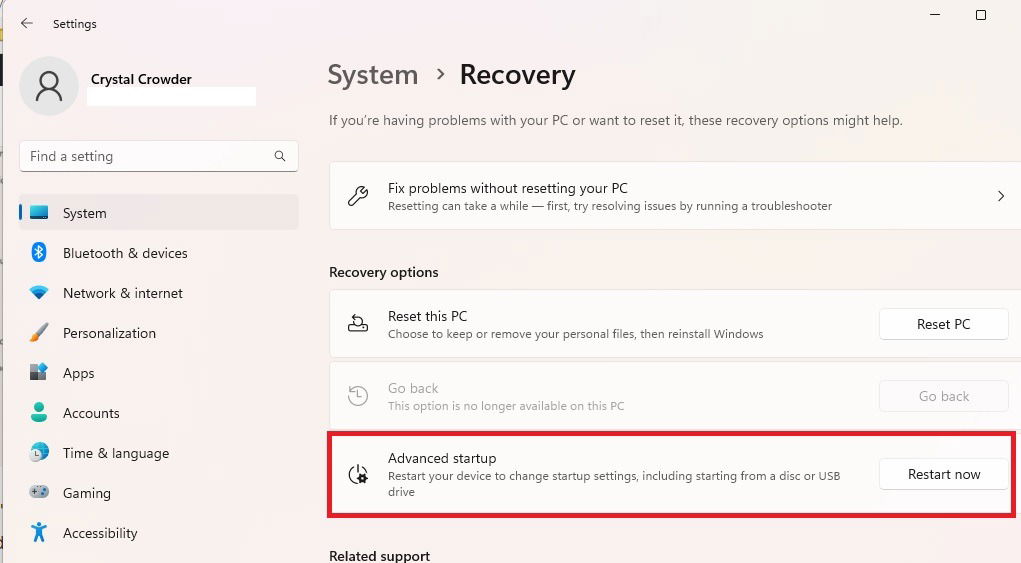Click the Network & internet Wi-Fi icon
The image size is (1021, 563).
coord(39,293)
